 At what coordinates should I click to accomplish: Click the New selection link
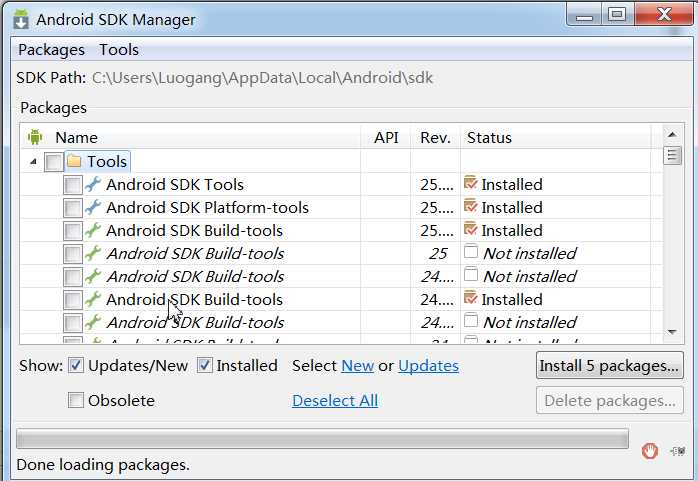click(357, 366)
